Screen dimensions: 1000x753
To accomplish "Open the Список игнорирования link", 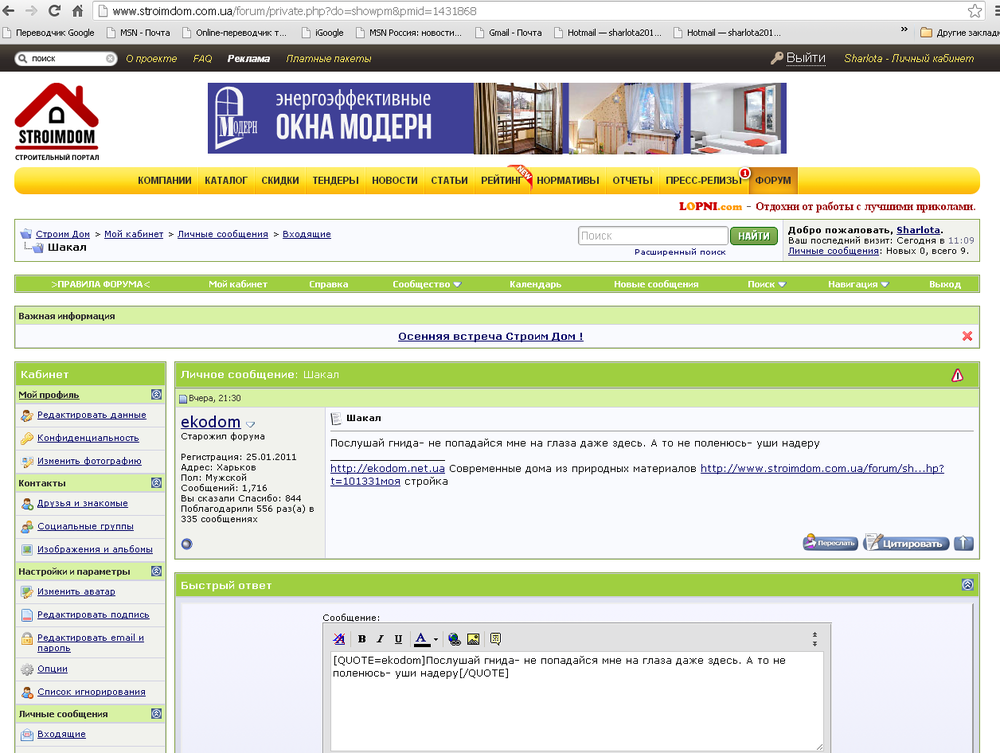I will [x=91, y=692].
